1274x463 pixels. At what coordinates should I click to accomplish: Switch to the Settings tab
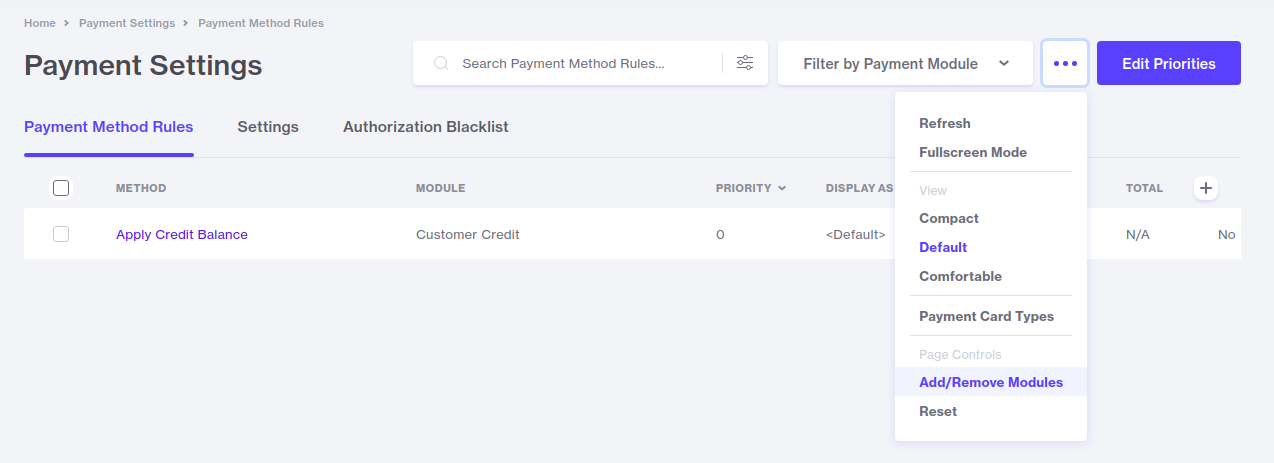pyautogui.click(x=268, y=127)
